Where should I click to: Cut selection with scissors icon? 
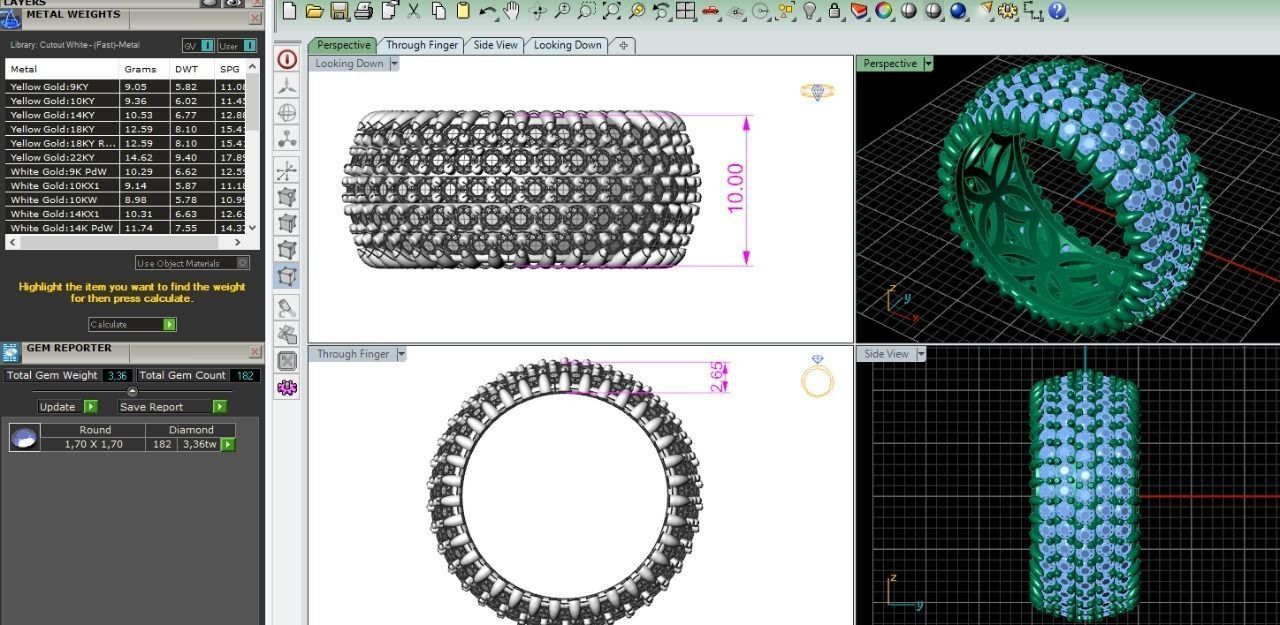pos(413,11)
